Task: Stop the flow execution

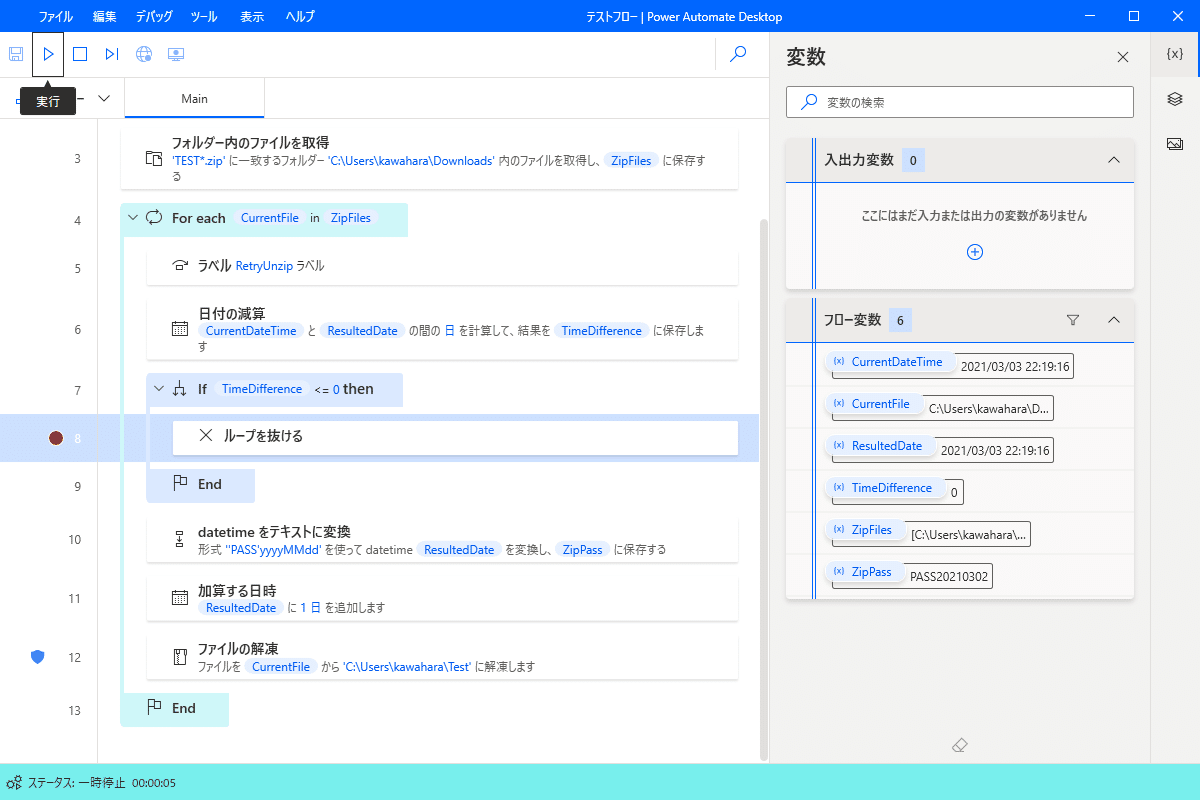Action: [x=80, y=54]
